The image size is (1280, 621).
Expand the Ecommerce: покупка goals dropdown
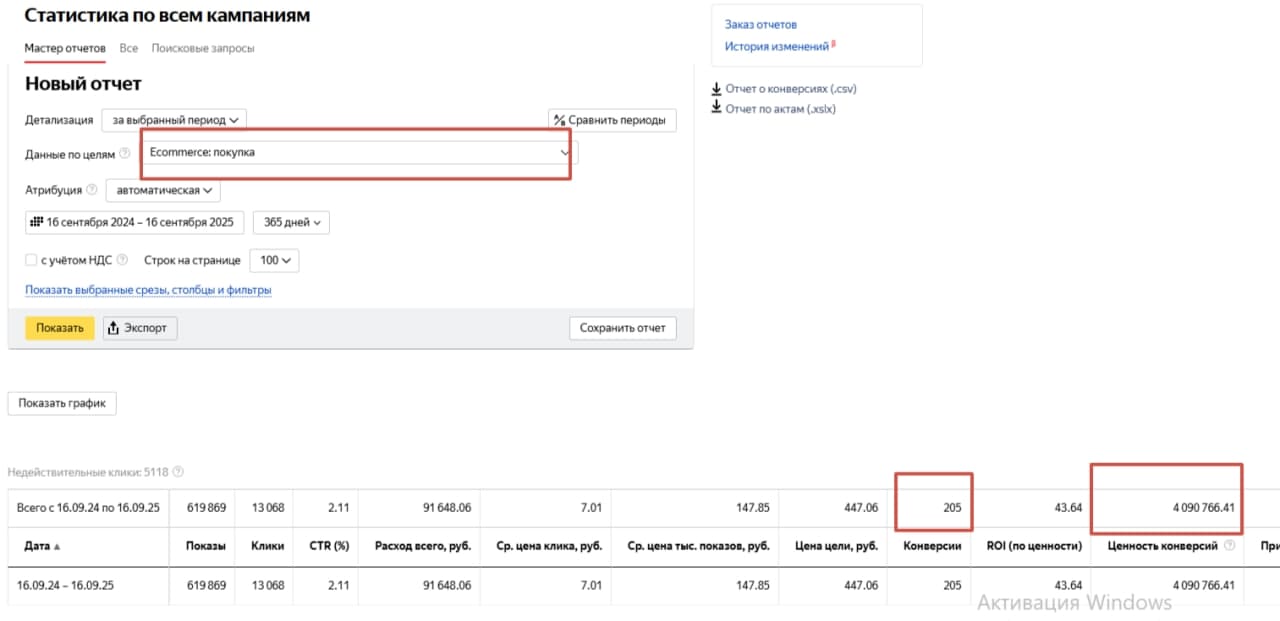359,153
